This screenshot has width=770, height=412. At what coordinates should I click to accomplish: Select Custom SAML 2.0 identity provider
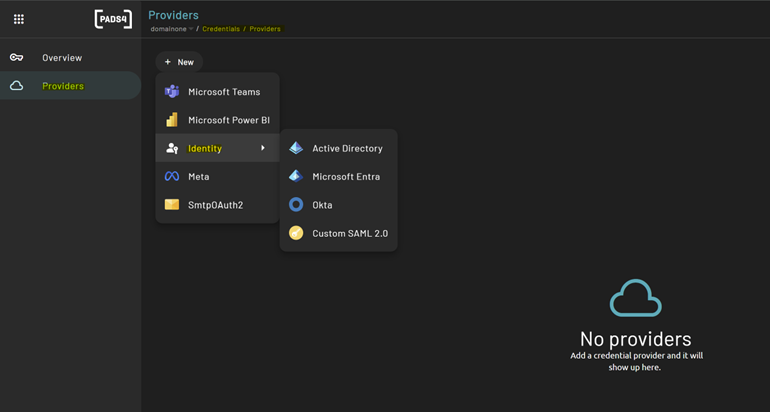coord(338,233)
